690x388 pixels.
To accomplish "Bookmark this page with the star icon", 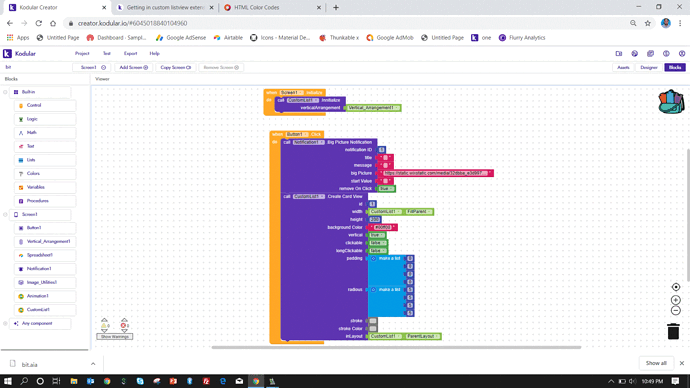I will point(648,23).
